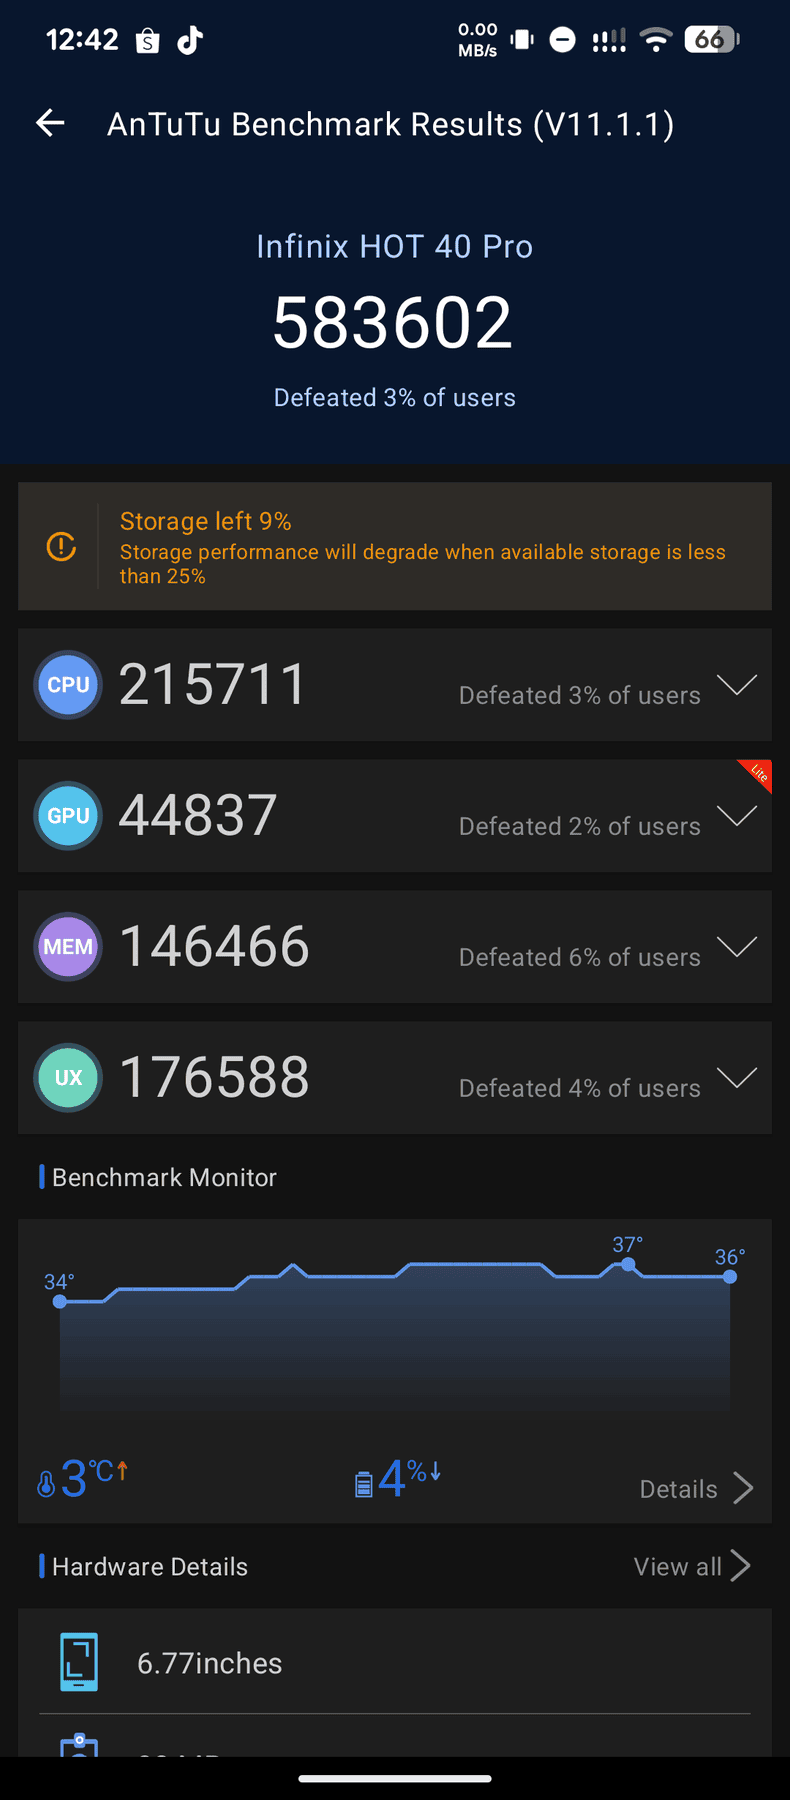Open Benchmark Monitor Details link
This screenshot has height=1800, width=790.
coord(696,1488)
